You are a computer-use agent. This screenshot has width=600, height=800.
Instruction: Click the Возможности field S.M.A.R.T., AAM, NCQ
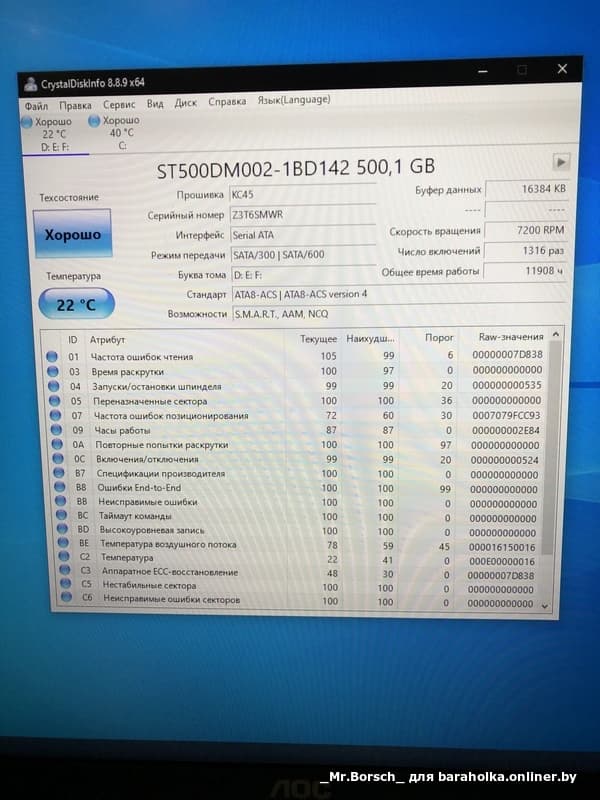[x=399, y=313]
